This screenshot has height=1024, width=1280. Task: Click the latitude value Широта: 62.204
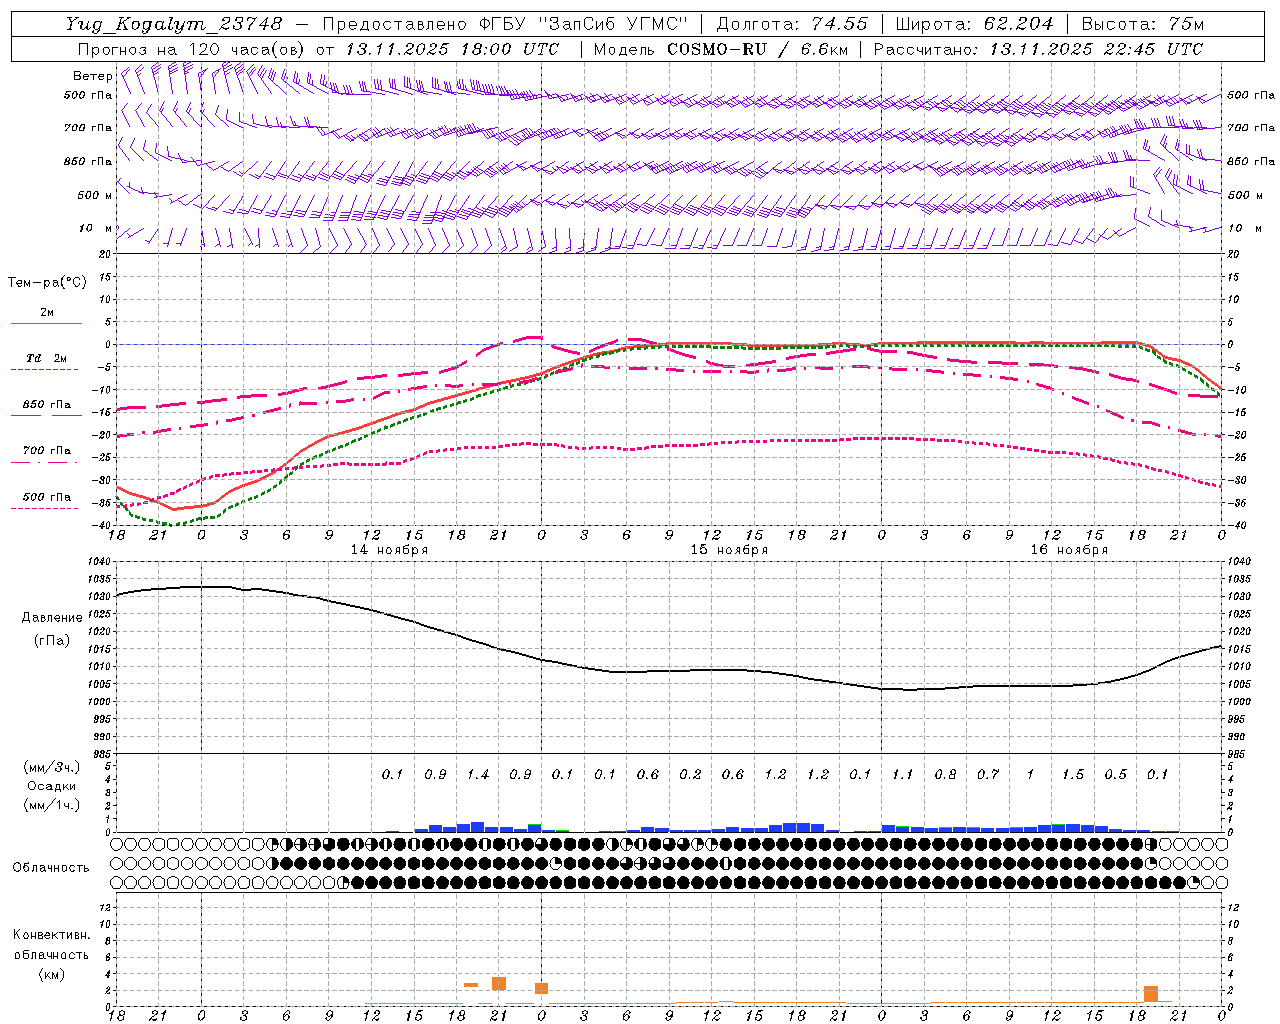tap(975, 24)
